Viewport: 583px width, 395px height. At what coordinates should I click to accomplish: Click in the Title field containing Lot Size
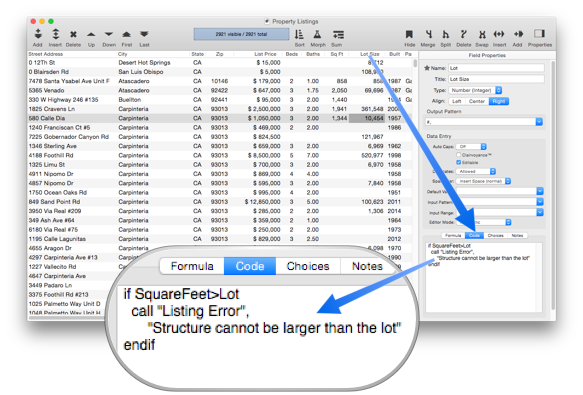tap(496, 79)
